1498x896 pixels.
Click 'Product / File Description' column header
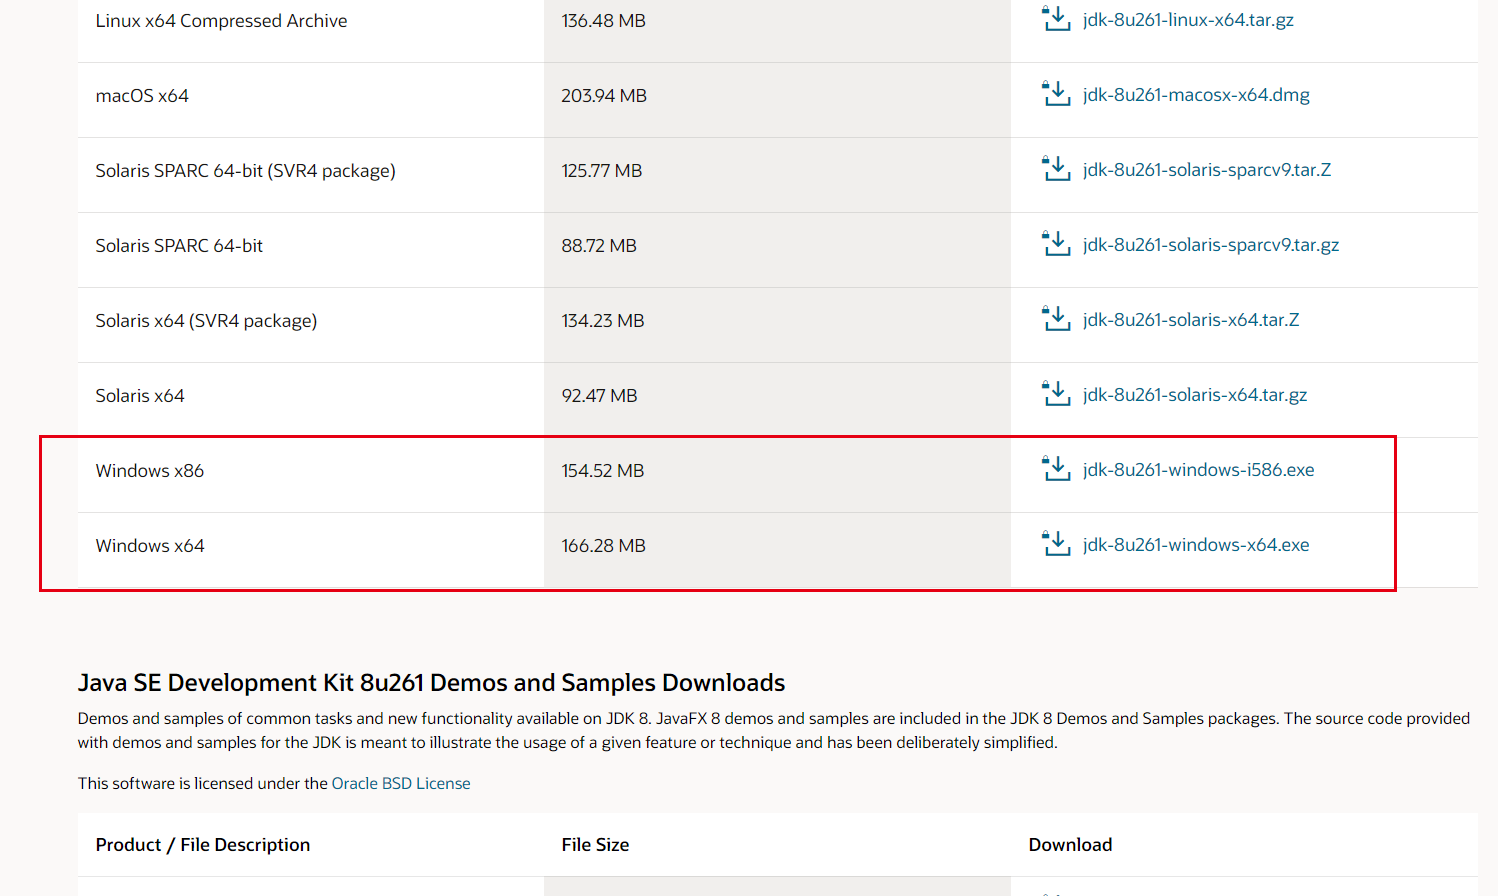point(203,845)
